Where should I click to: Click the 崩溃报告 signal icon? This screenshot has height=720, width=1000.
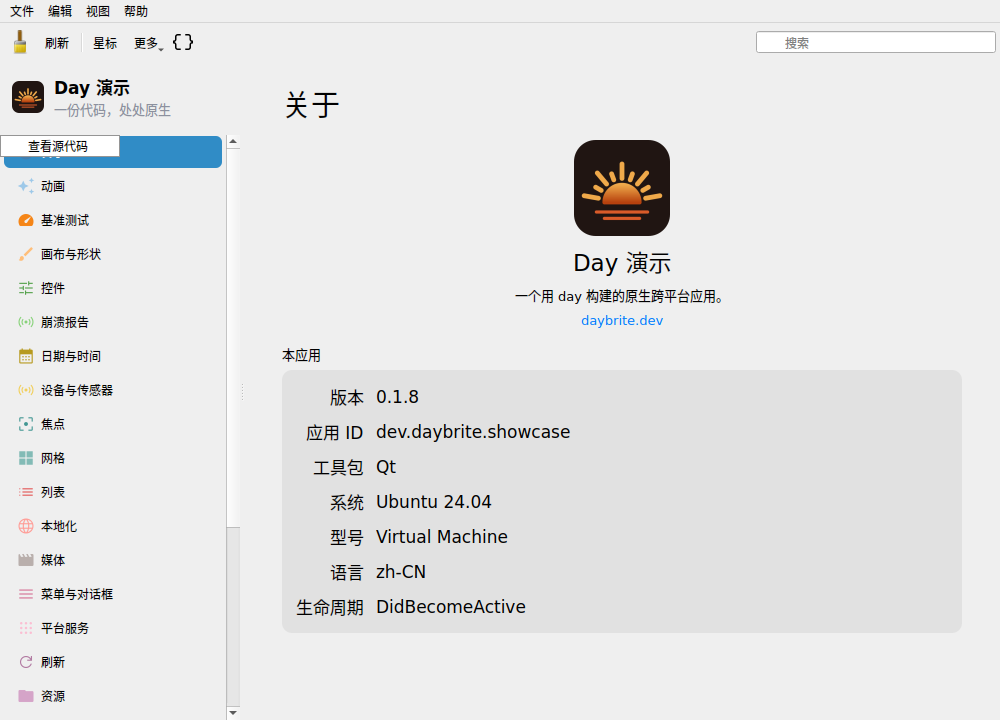pyautogui.click(x=26, y=322)
